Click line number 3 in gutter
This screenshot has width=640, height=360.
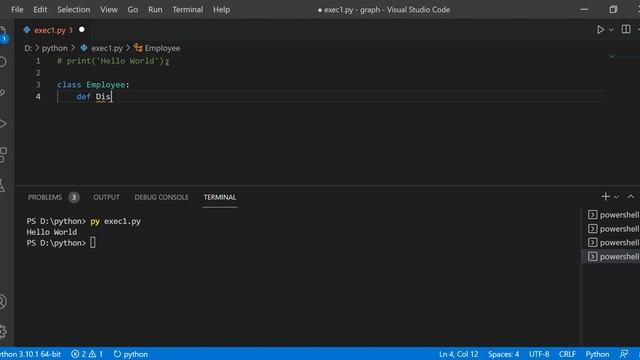(38, 84)
